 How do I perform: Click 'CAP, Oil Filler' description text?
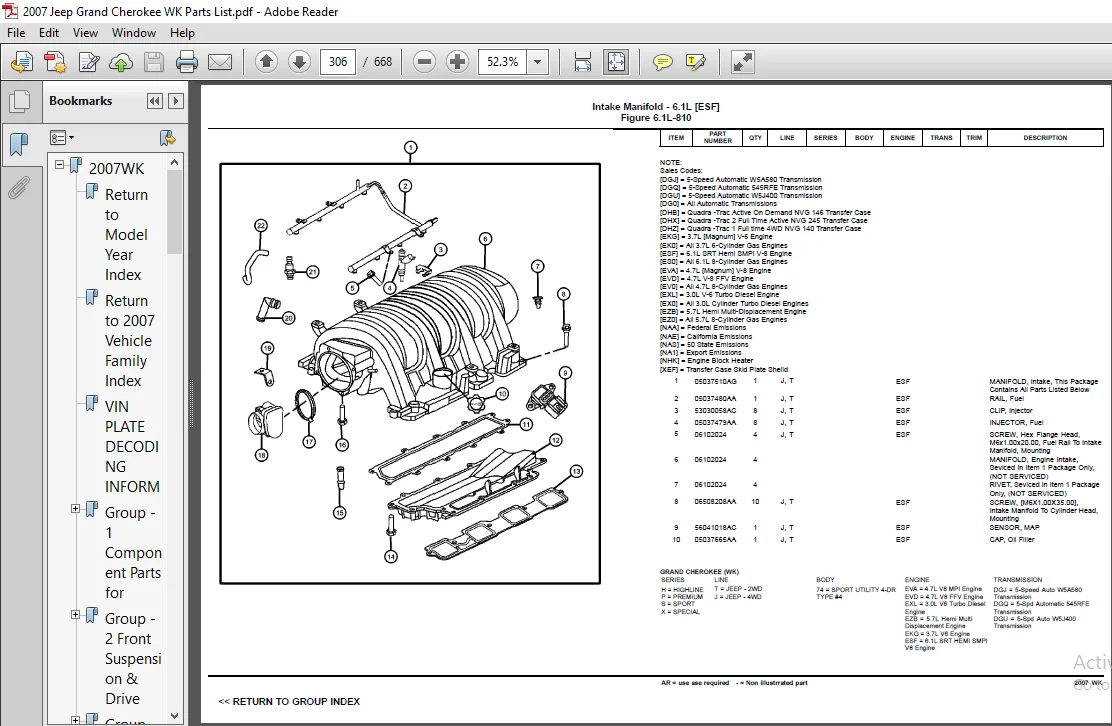pos(1011,540)
